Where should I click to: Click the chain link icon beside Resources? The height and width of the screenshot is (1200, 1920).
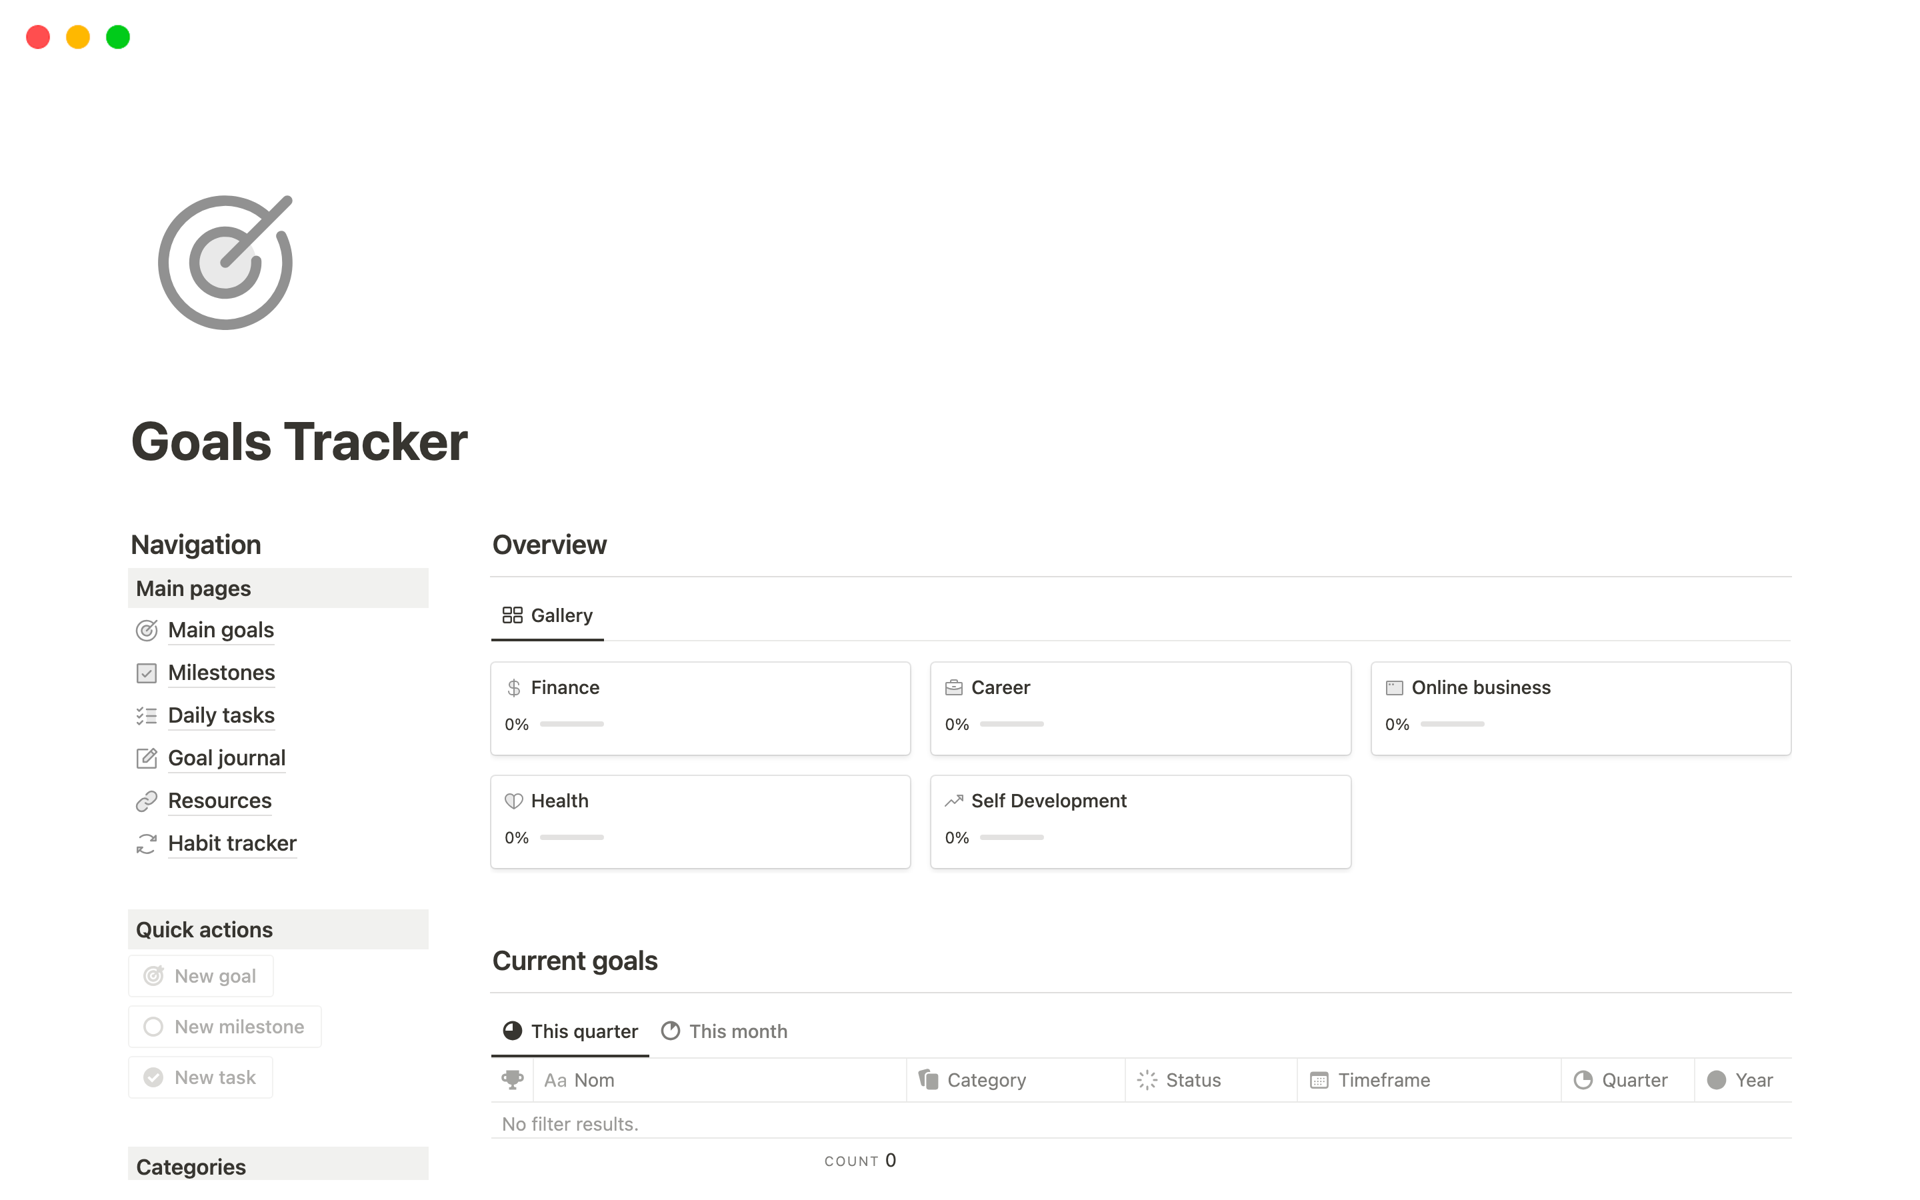point(147,801)
